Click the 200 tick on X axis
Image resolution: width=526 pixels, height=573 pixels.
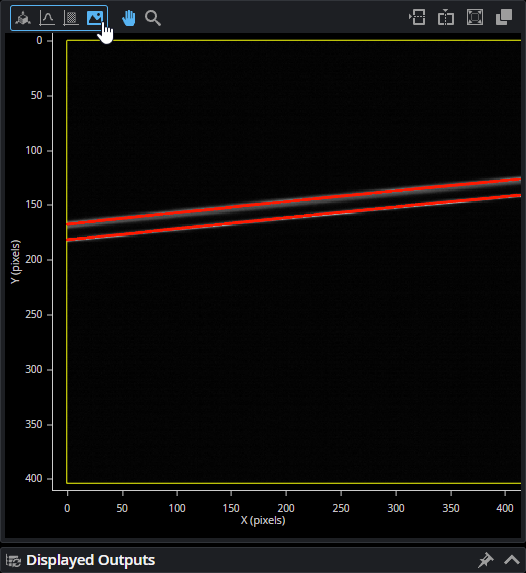pos(286,508)
